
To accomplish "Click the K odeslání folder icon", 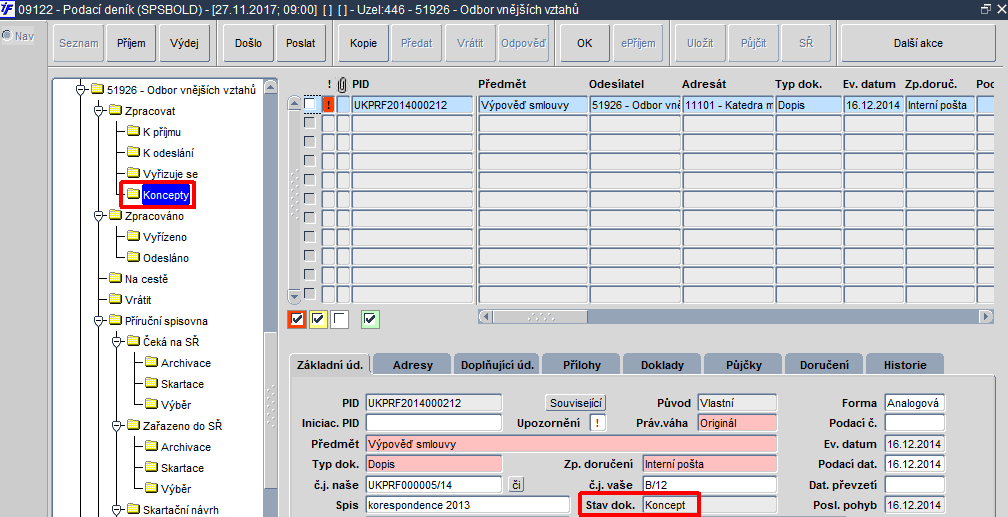I will click(x=133, y=152).
